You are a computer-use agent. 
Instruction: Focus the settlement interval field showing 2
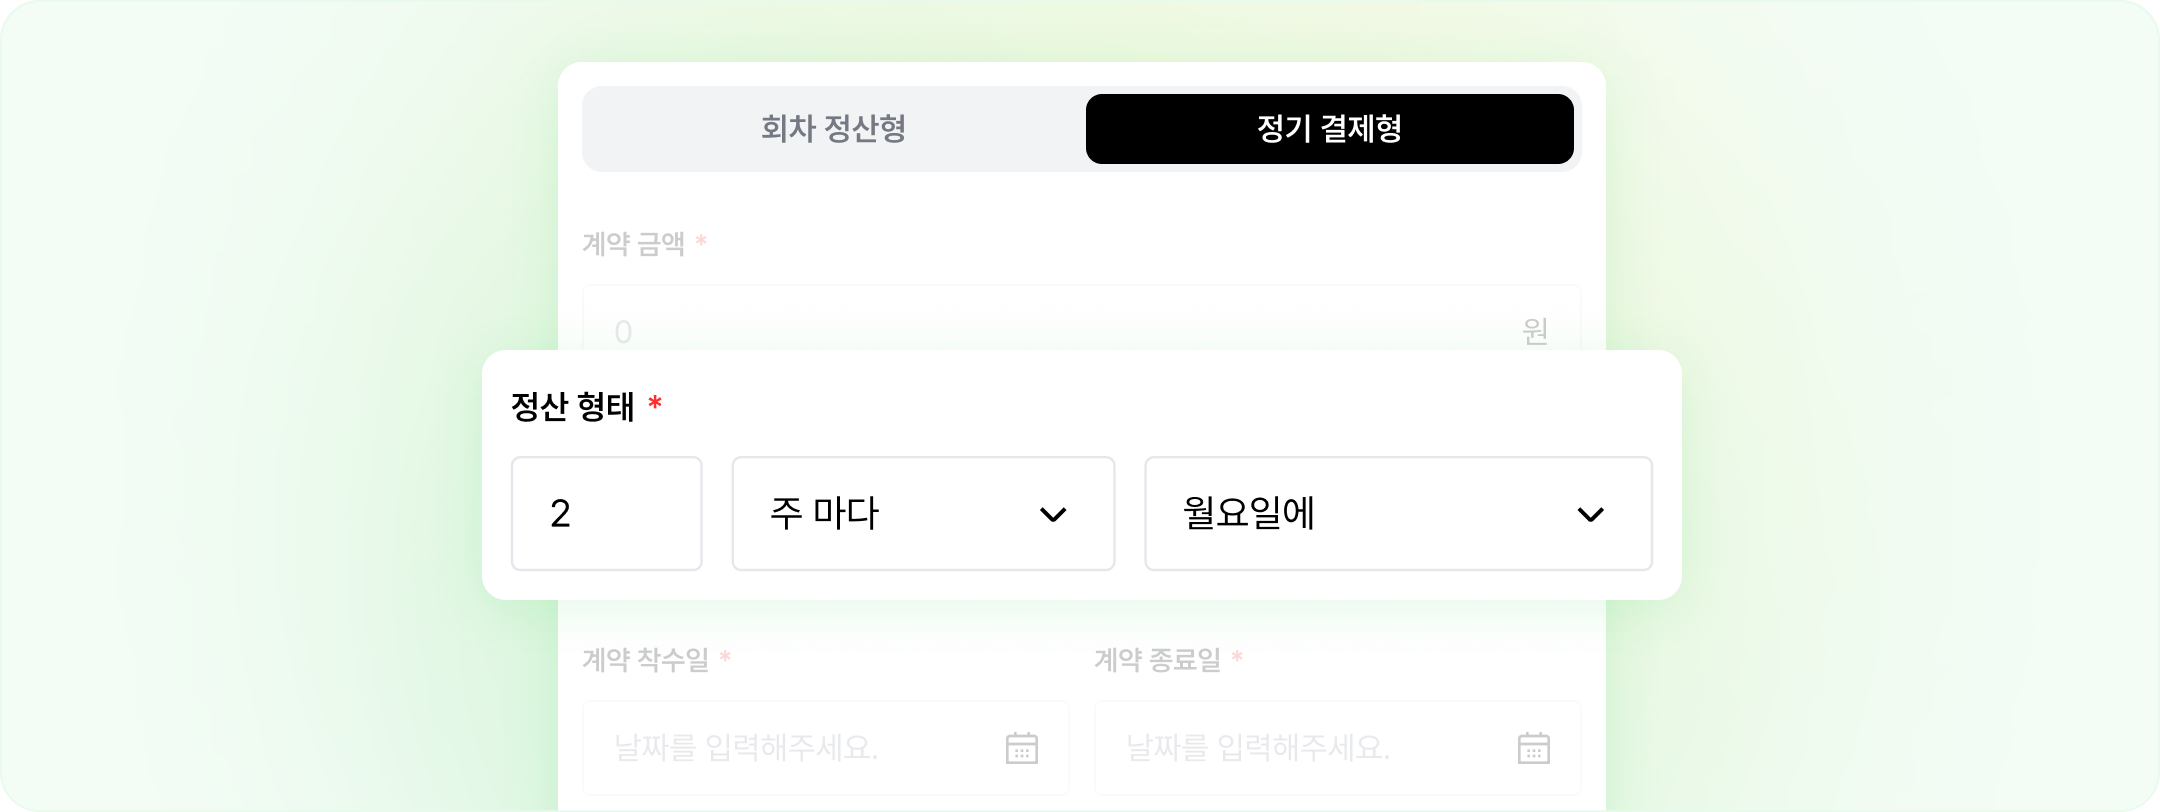(x=606, y=514)
